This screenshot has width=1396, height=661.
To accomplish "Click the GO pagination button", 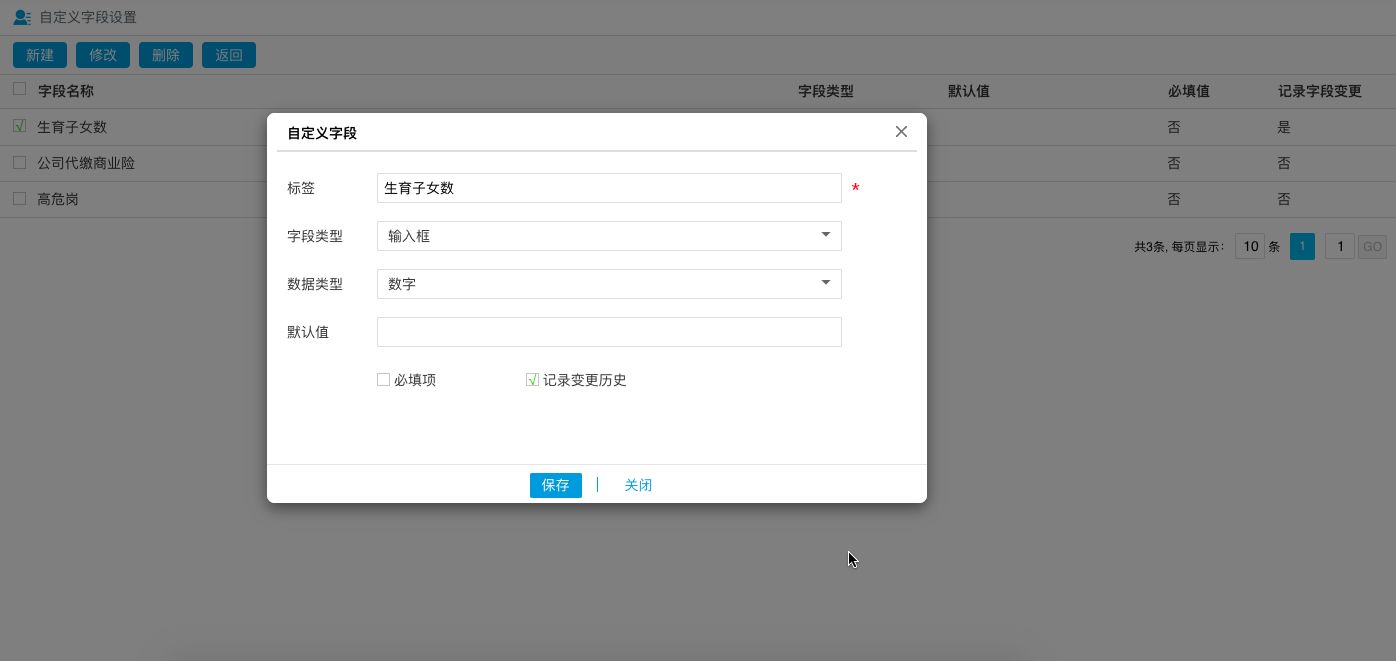I will point(1371,247).
